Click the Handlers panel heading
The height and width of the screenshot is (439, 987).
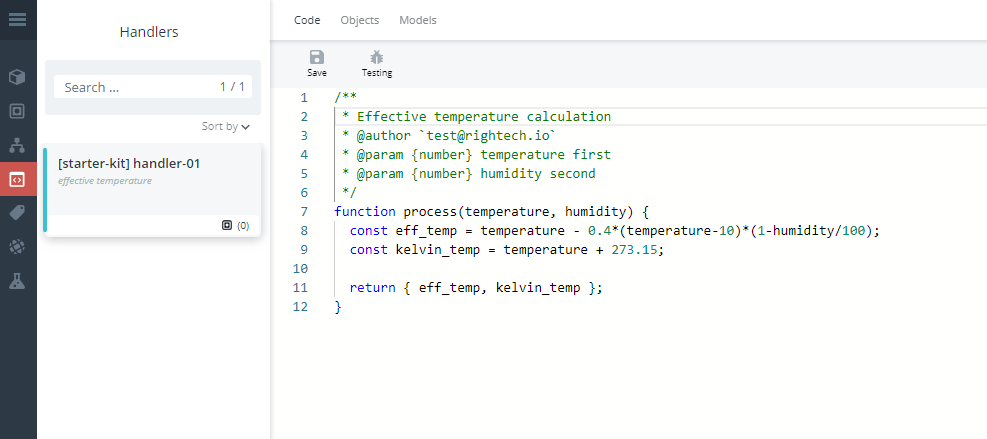click(x=149, y=32)
